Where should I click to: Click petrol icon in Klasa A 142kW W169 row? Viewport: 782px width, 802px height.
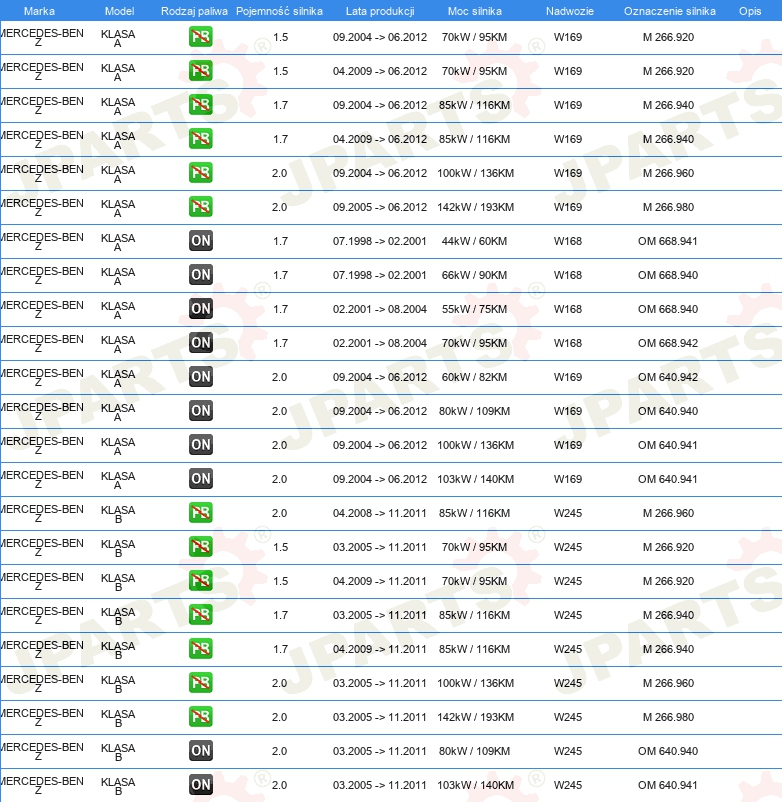(200, 207)
